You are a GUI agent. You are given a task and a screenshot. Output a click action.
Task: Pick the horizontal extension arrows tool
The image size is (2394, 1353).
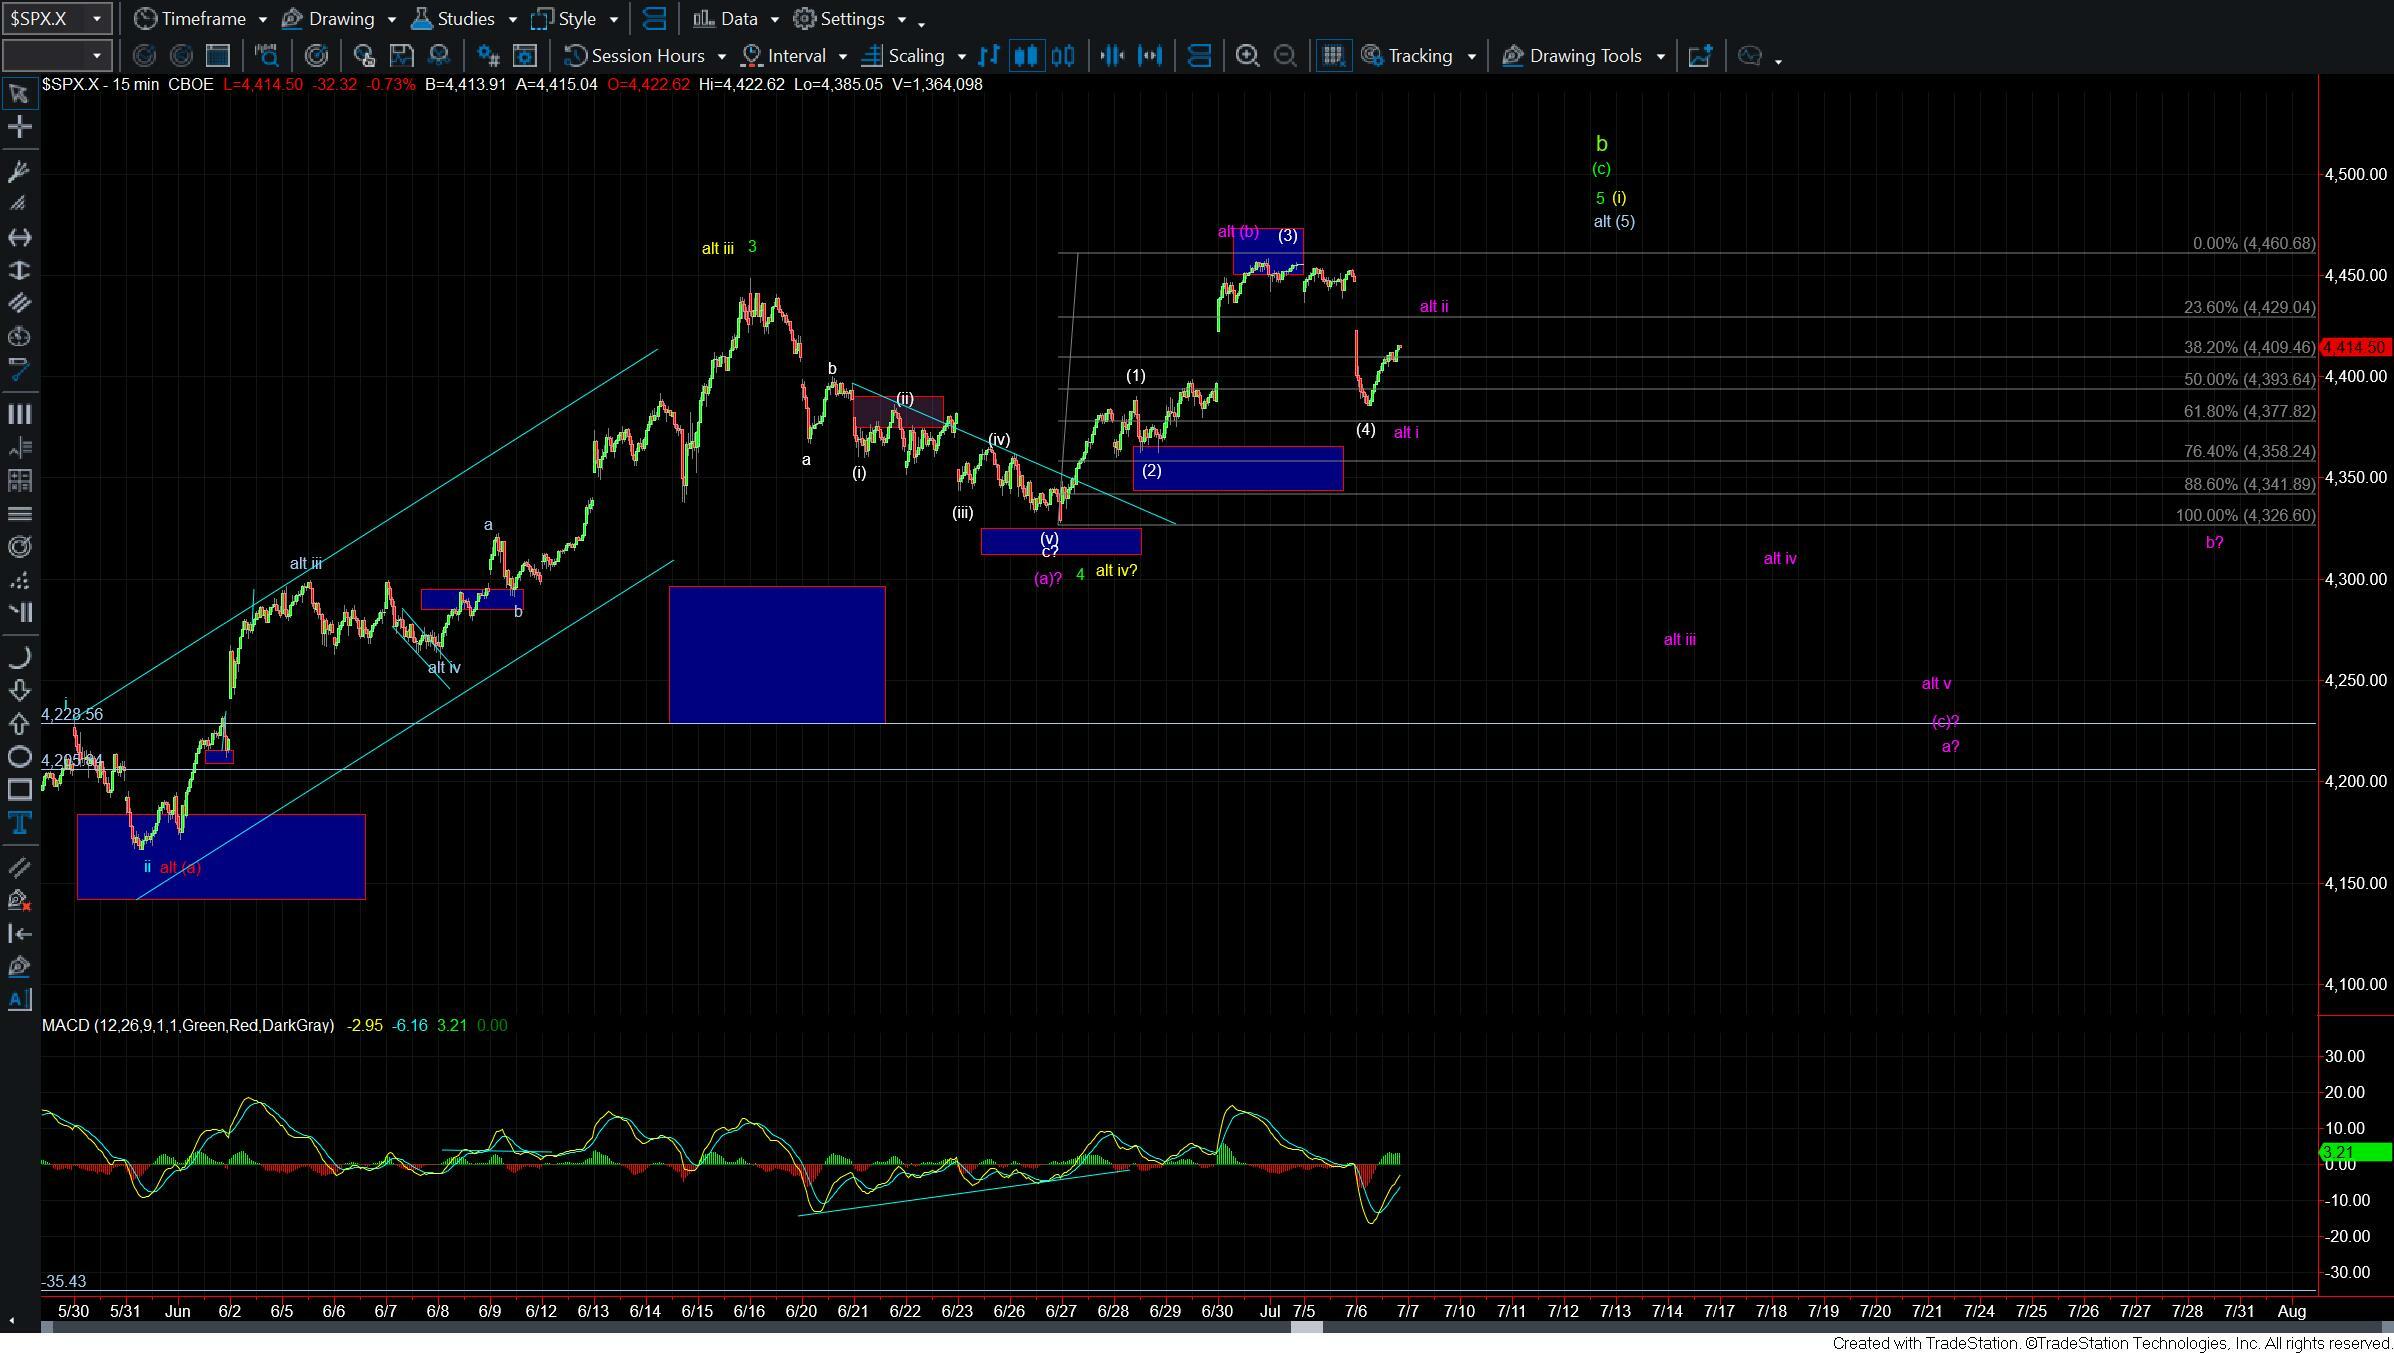point(19,237)
